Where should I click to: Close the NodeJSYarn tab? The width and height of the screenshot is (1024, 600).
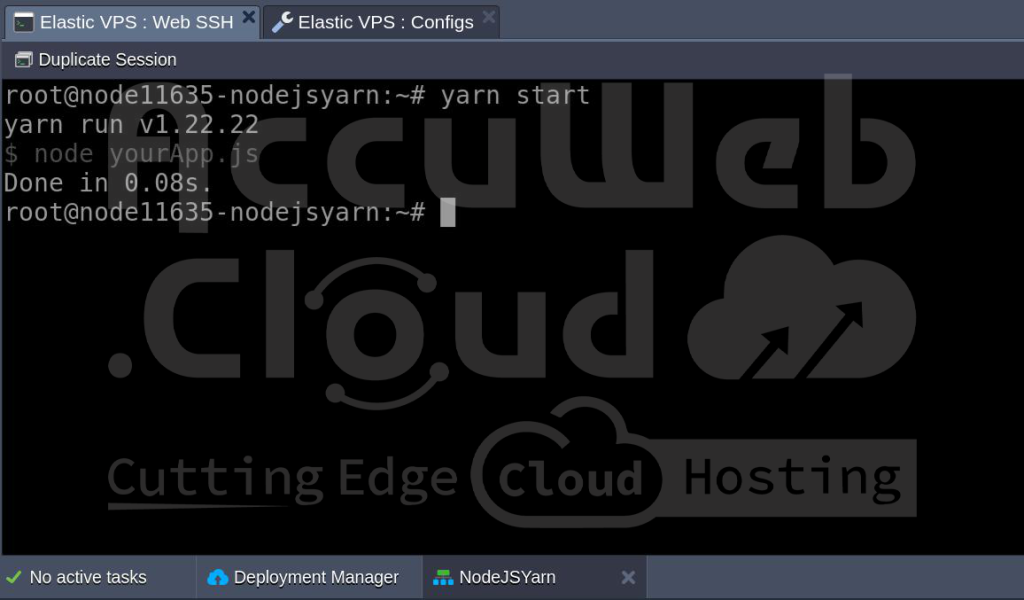(628, 577)
